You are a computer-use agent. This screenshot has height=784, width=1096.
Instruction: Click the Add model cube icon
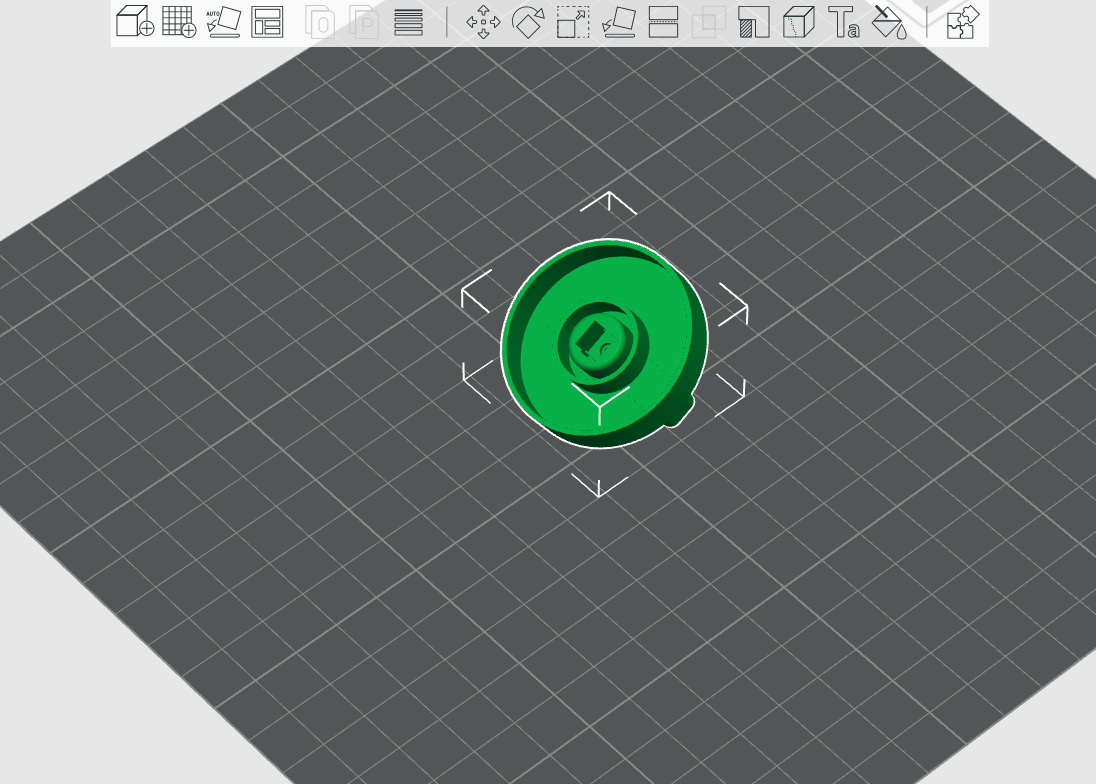tap(134, 21)
